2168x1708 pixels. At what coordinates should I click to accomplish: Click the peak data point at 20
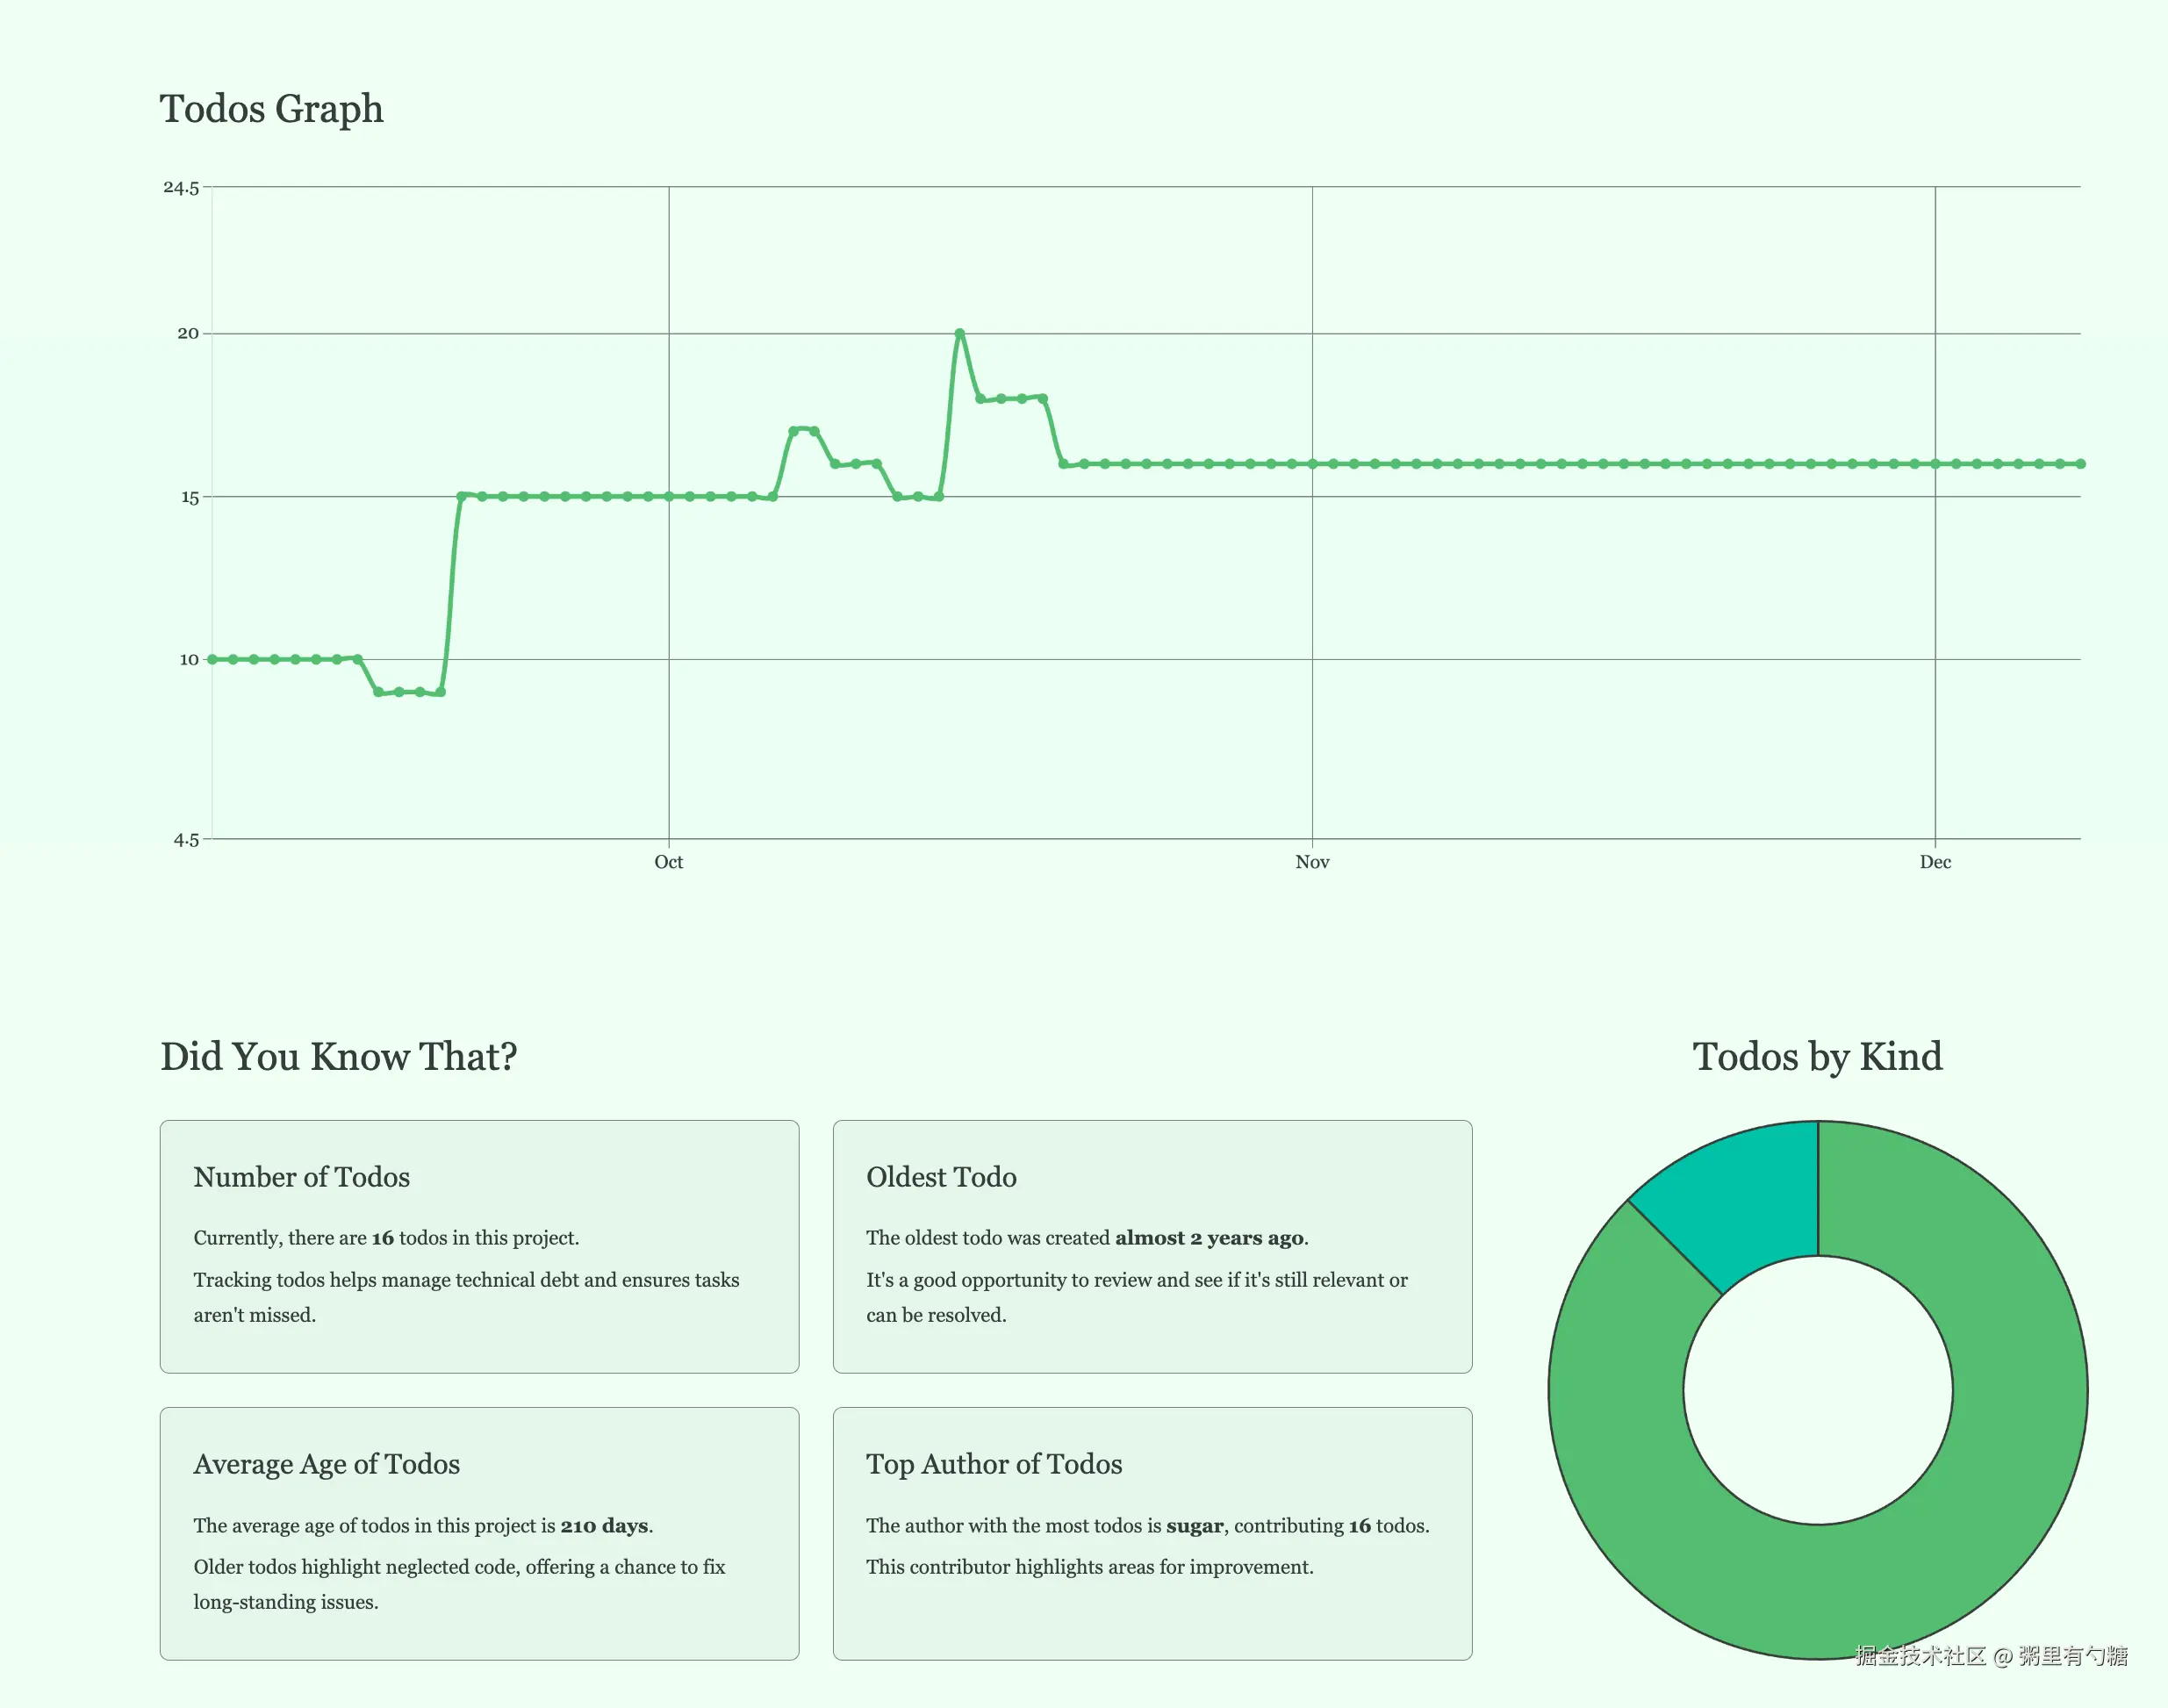(x=959, y=333)
